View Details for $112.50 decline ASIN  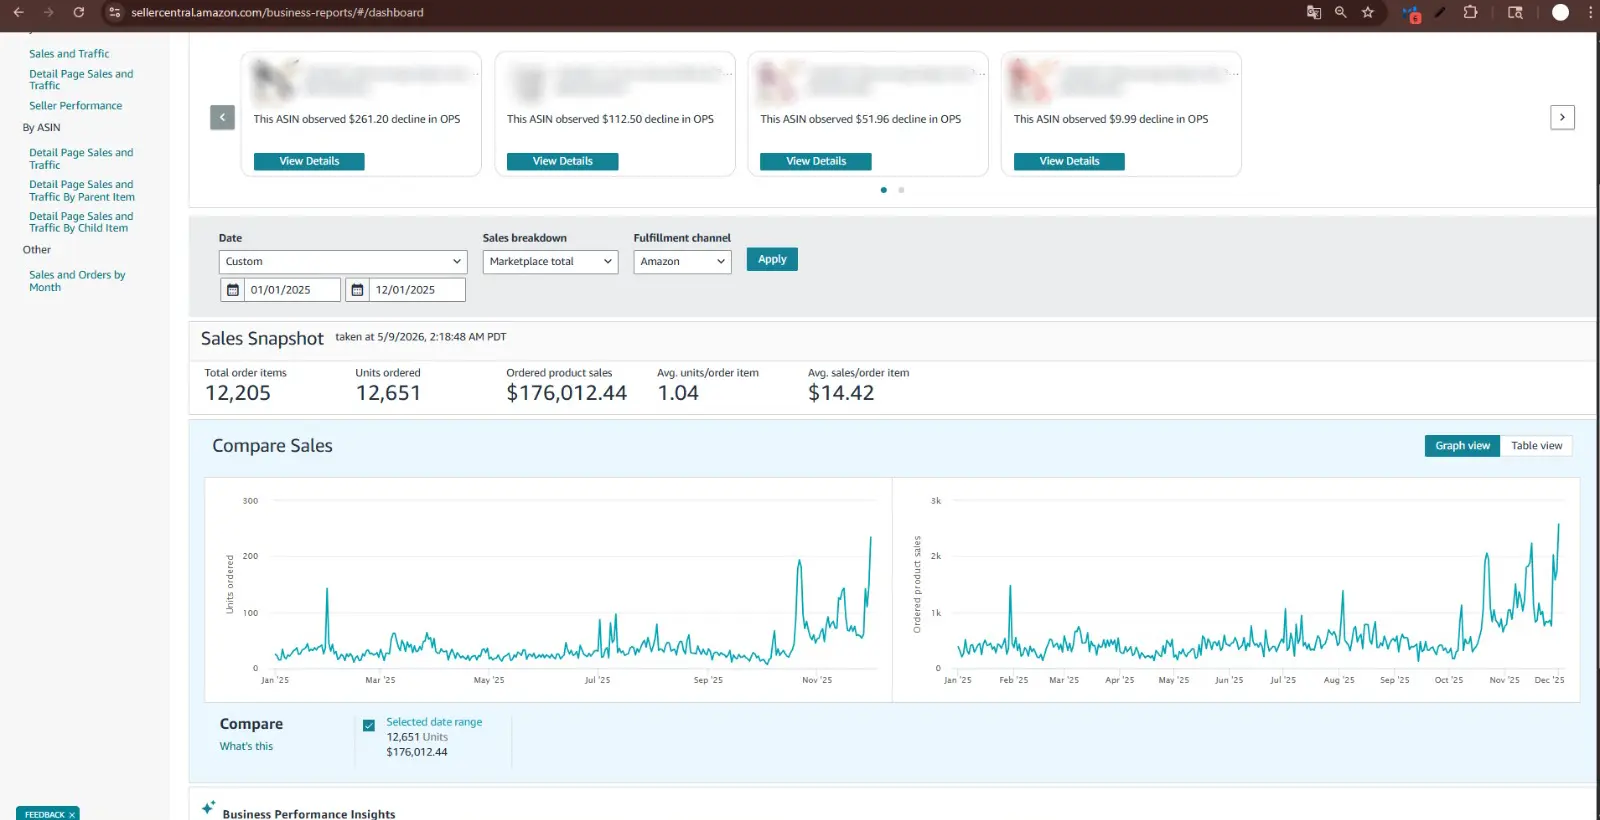coord(562,161)
